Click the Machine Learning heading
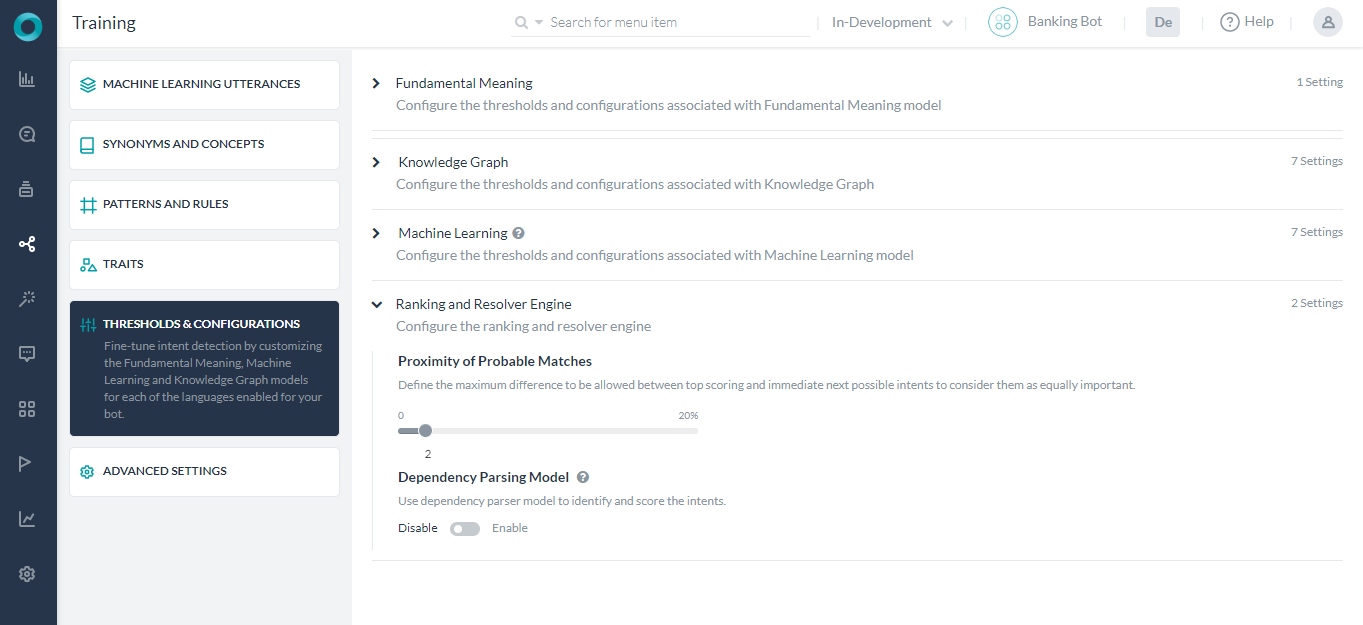Image resolution: width=1363 pixels, height=625 pixels. pos(453,233)
